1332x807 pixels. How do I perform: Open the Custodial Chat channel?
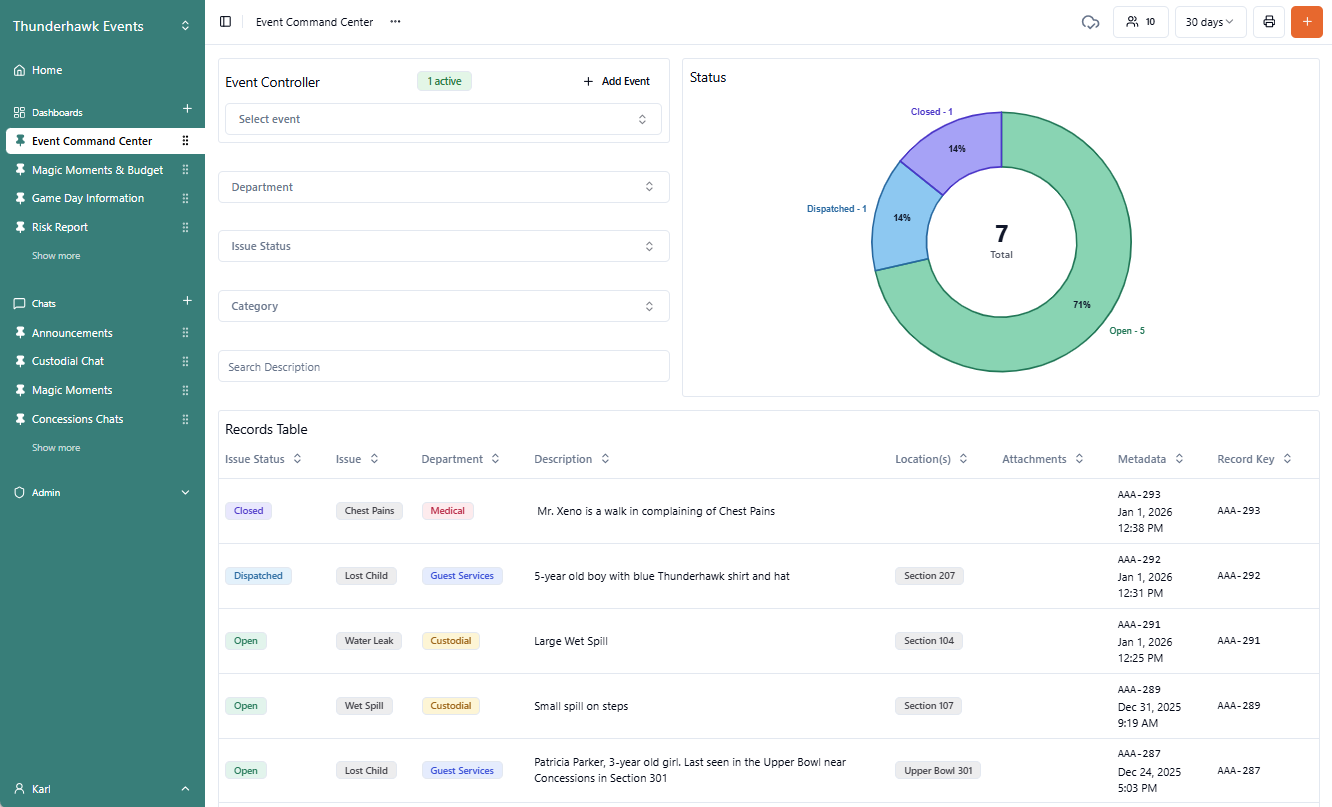pyautogui.click(x=68, y=361)
